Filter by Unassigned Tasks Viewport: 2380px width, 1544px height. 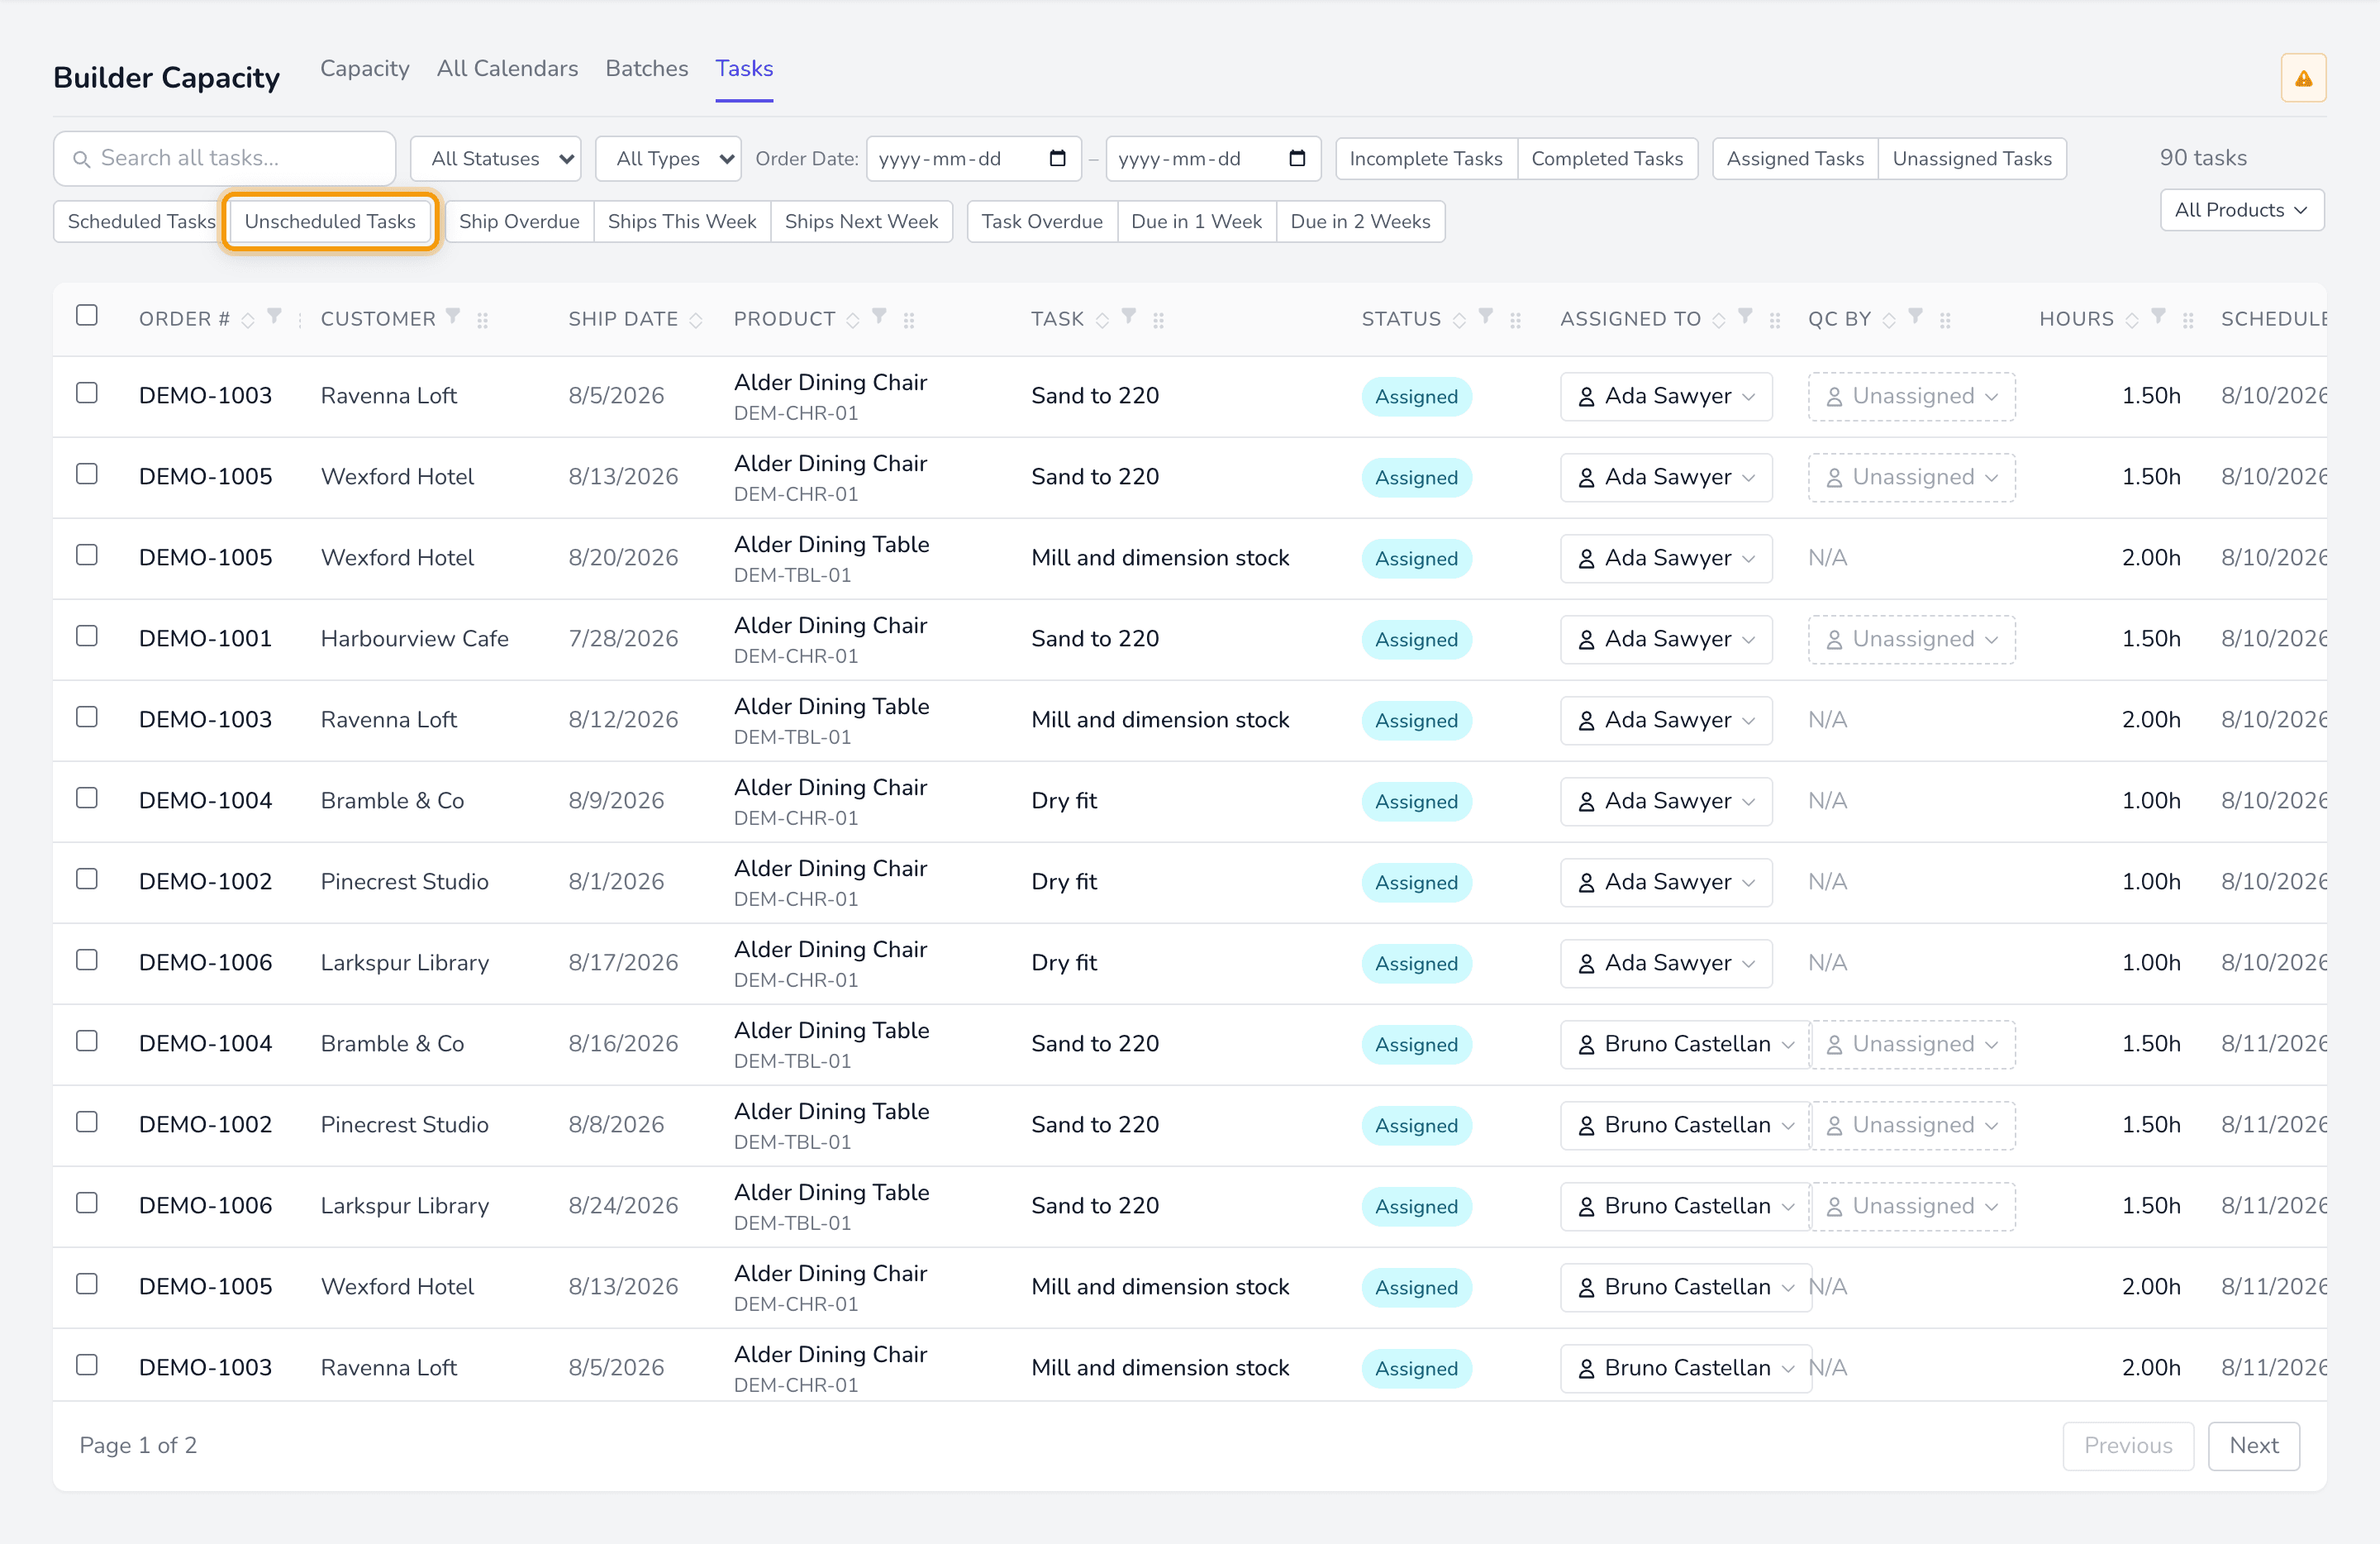click(1972, 158)
